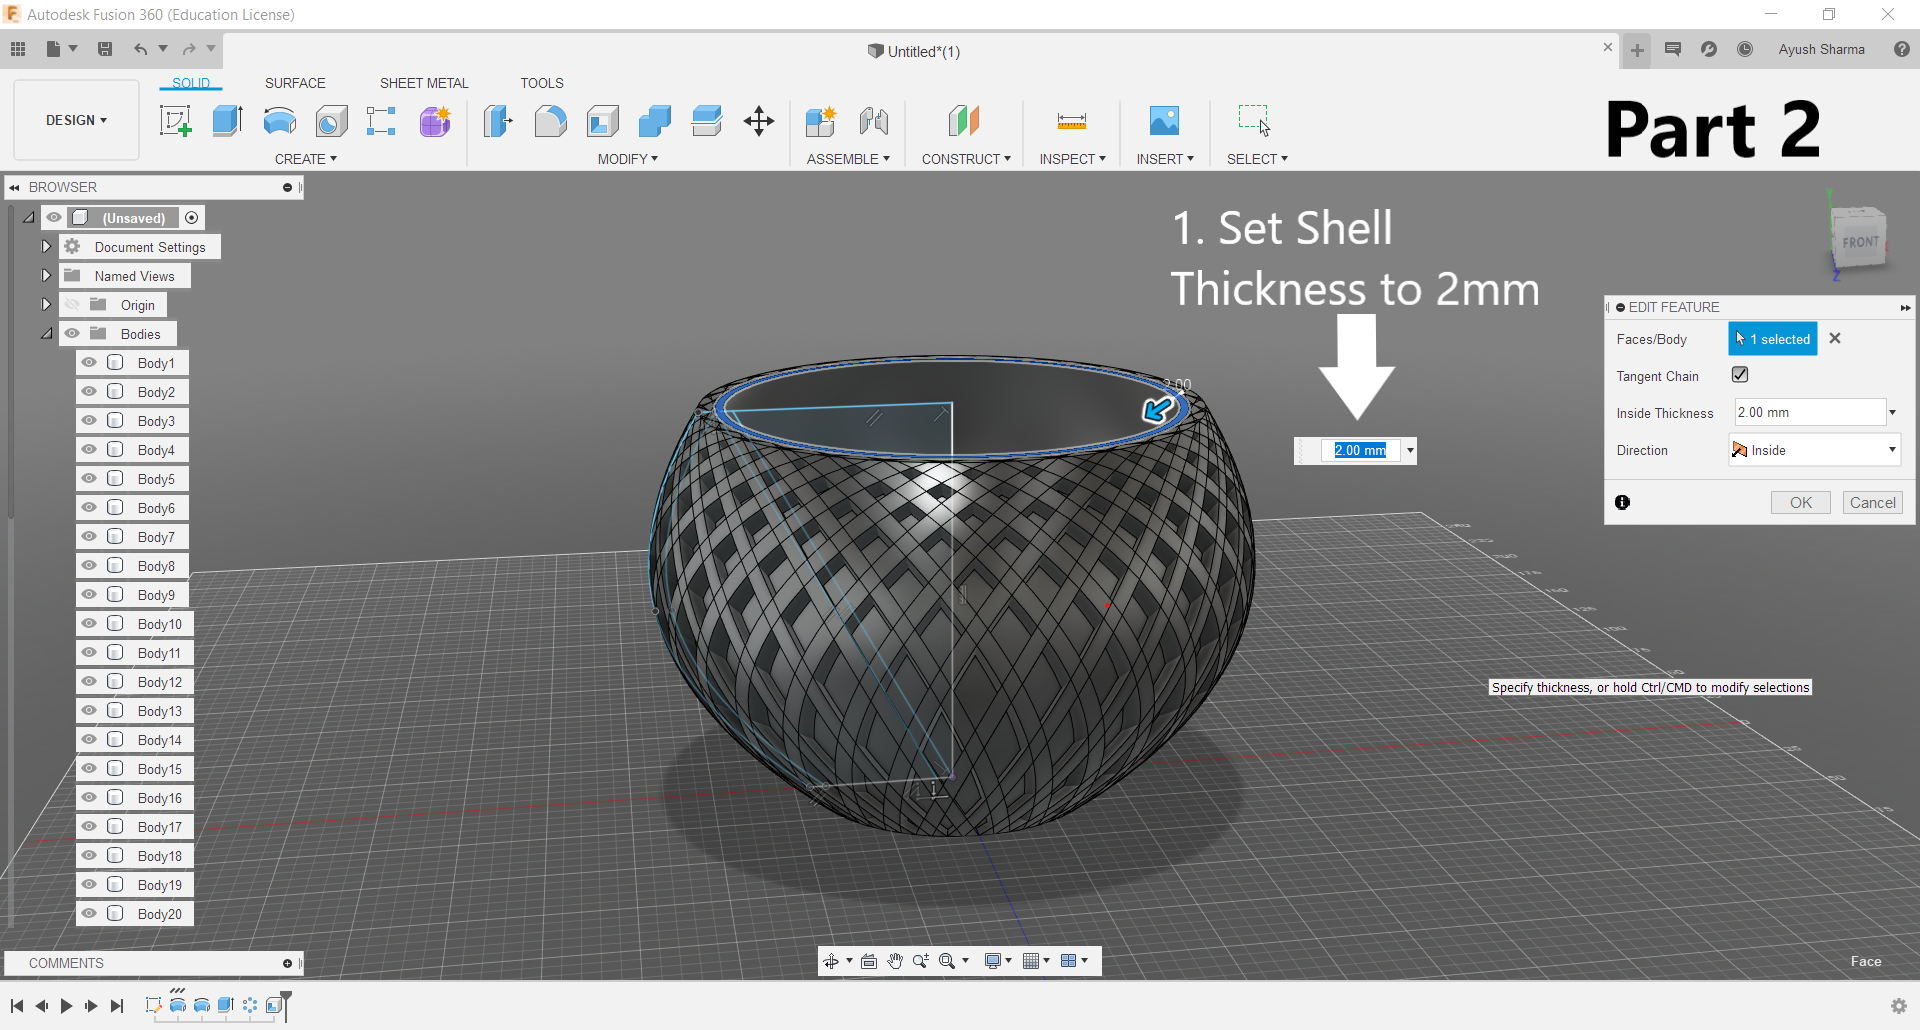Viewport: 1920px width, 1030px height.
Task: Open the Direction dropdown showing Inside
Action: (1814, 450)
